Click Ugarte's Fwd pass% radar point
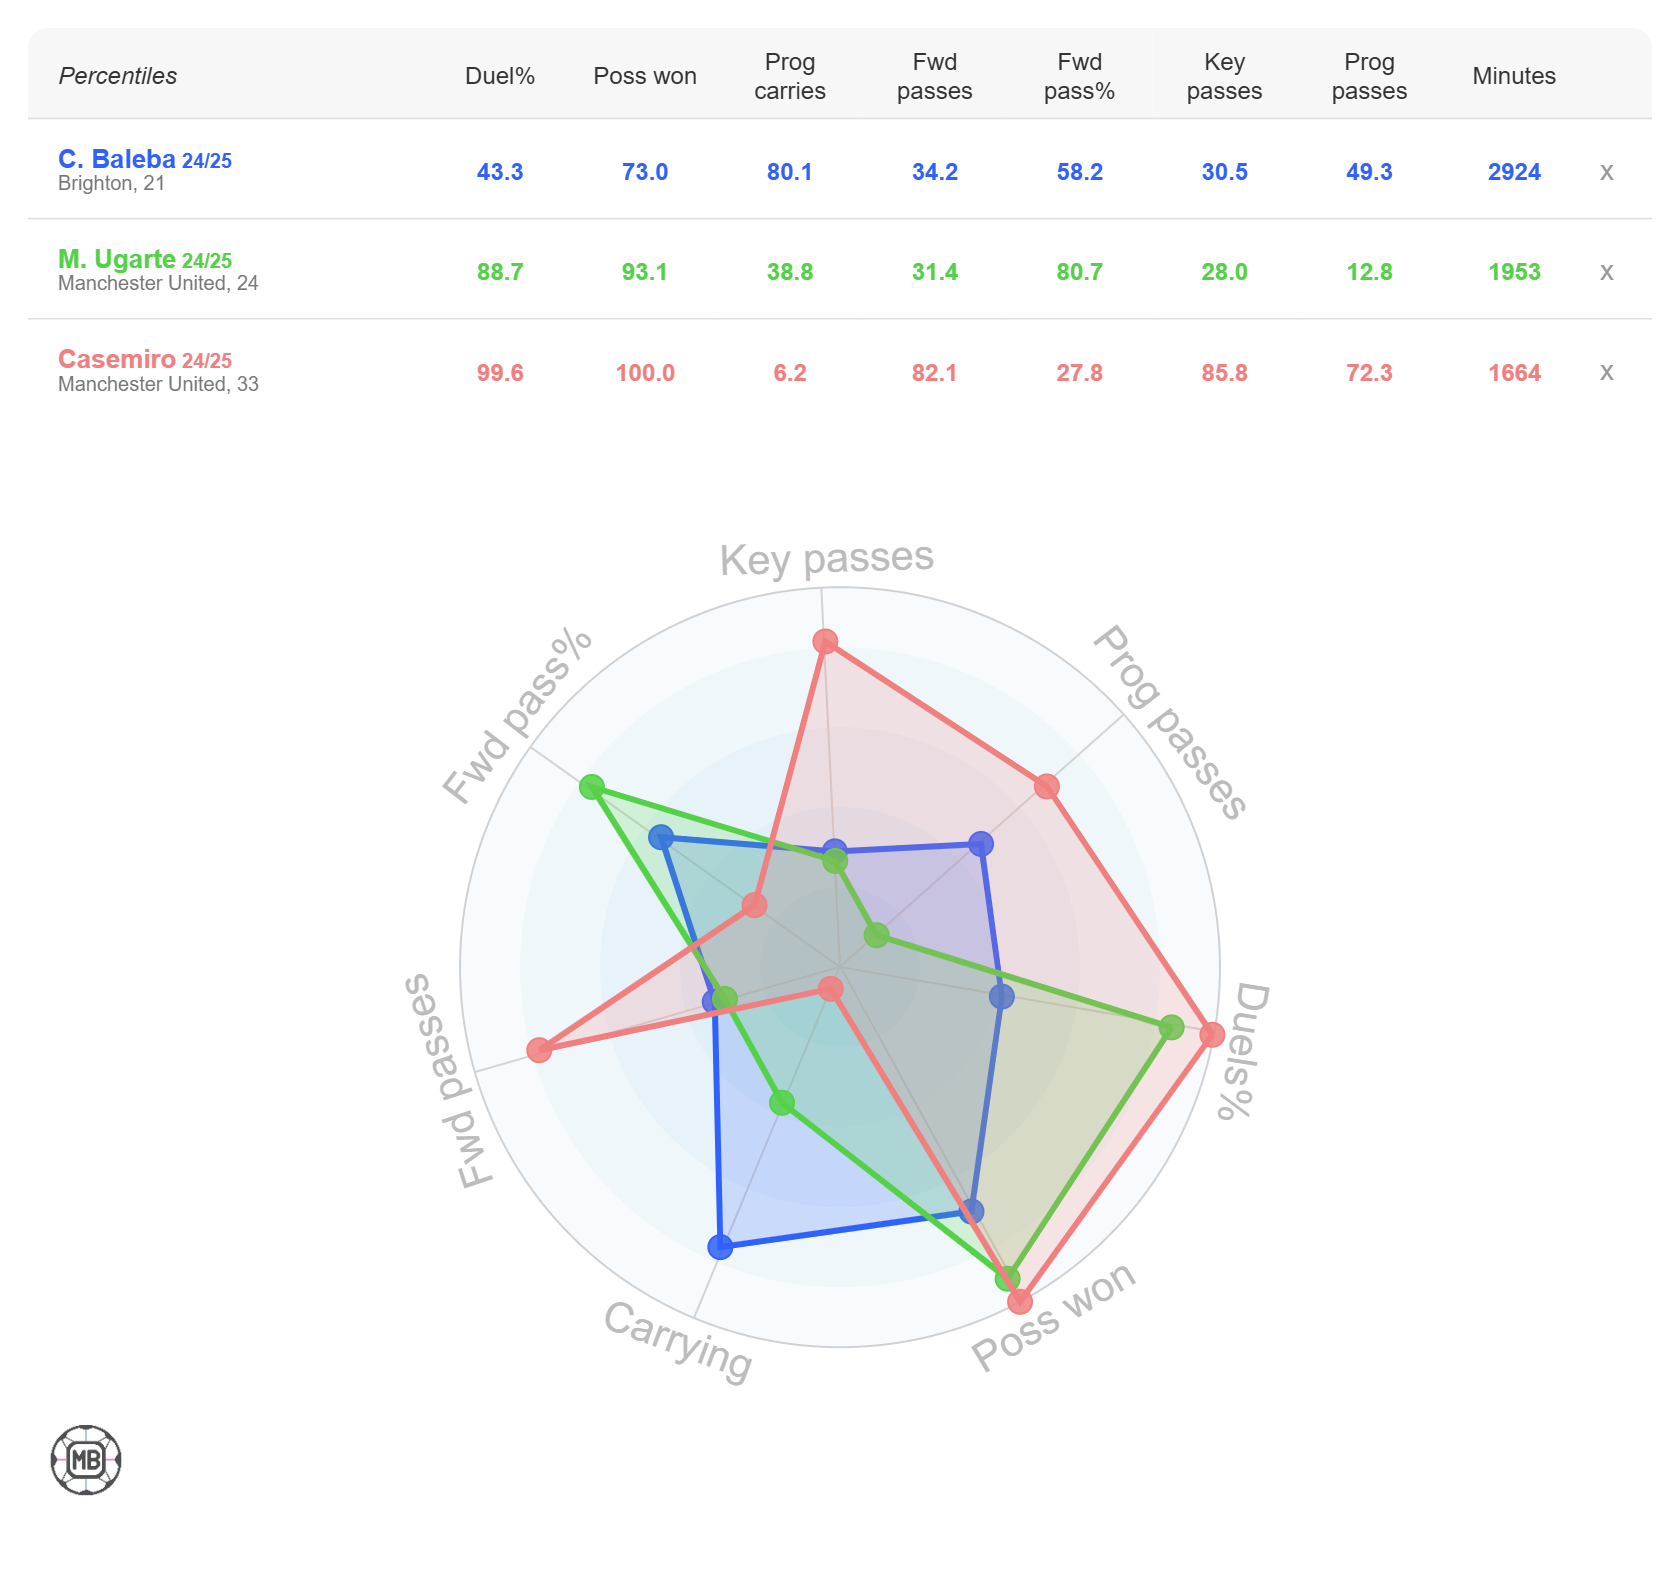Viewport: 1680px width, 1570px height. coord(592,786)
